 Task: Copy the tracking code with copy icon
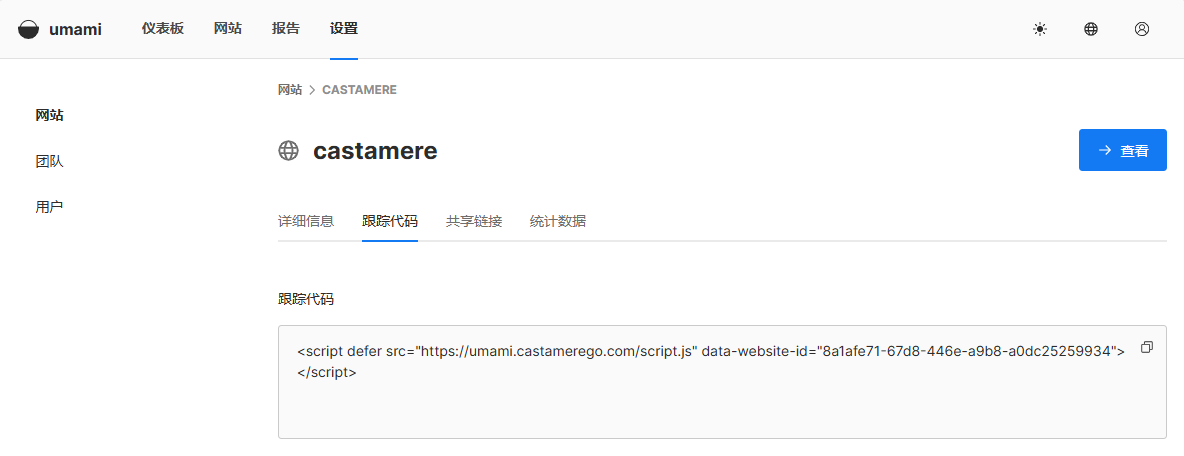click(1147, 347)
